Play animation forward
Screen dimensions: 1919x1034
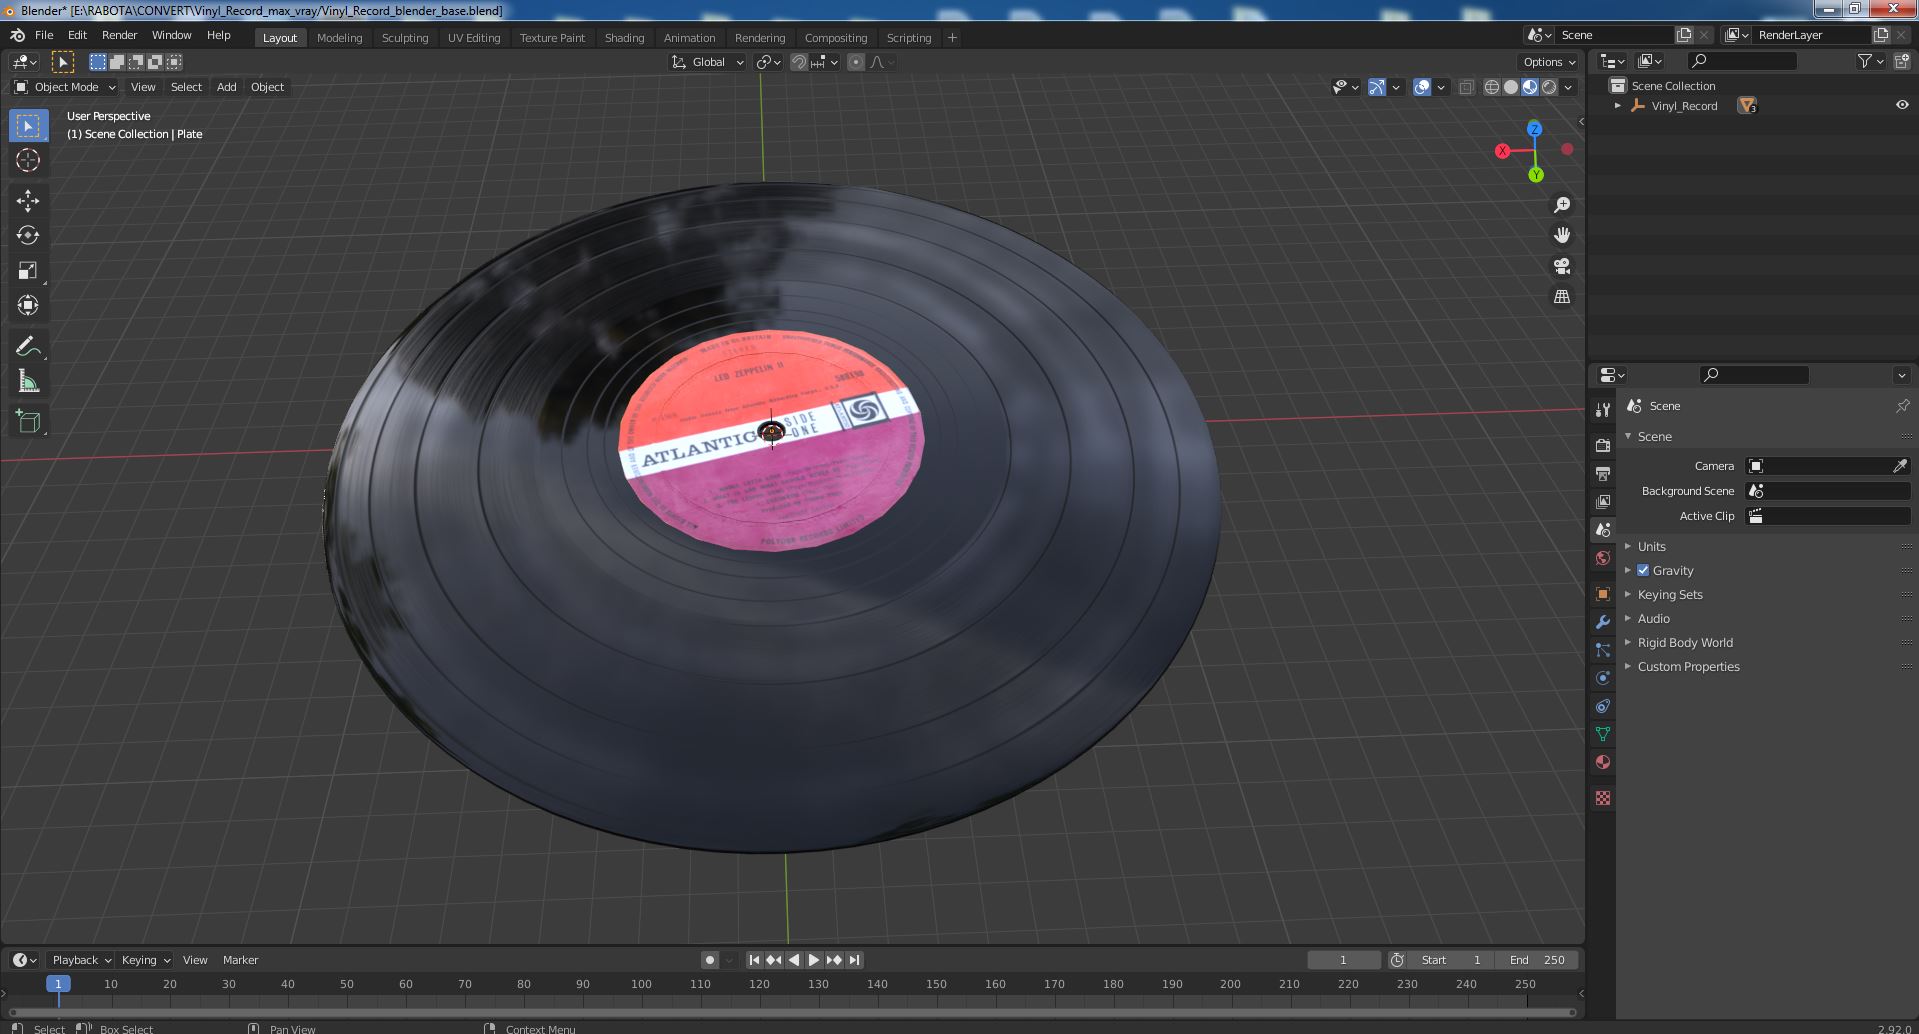[814, 960]
